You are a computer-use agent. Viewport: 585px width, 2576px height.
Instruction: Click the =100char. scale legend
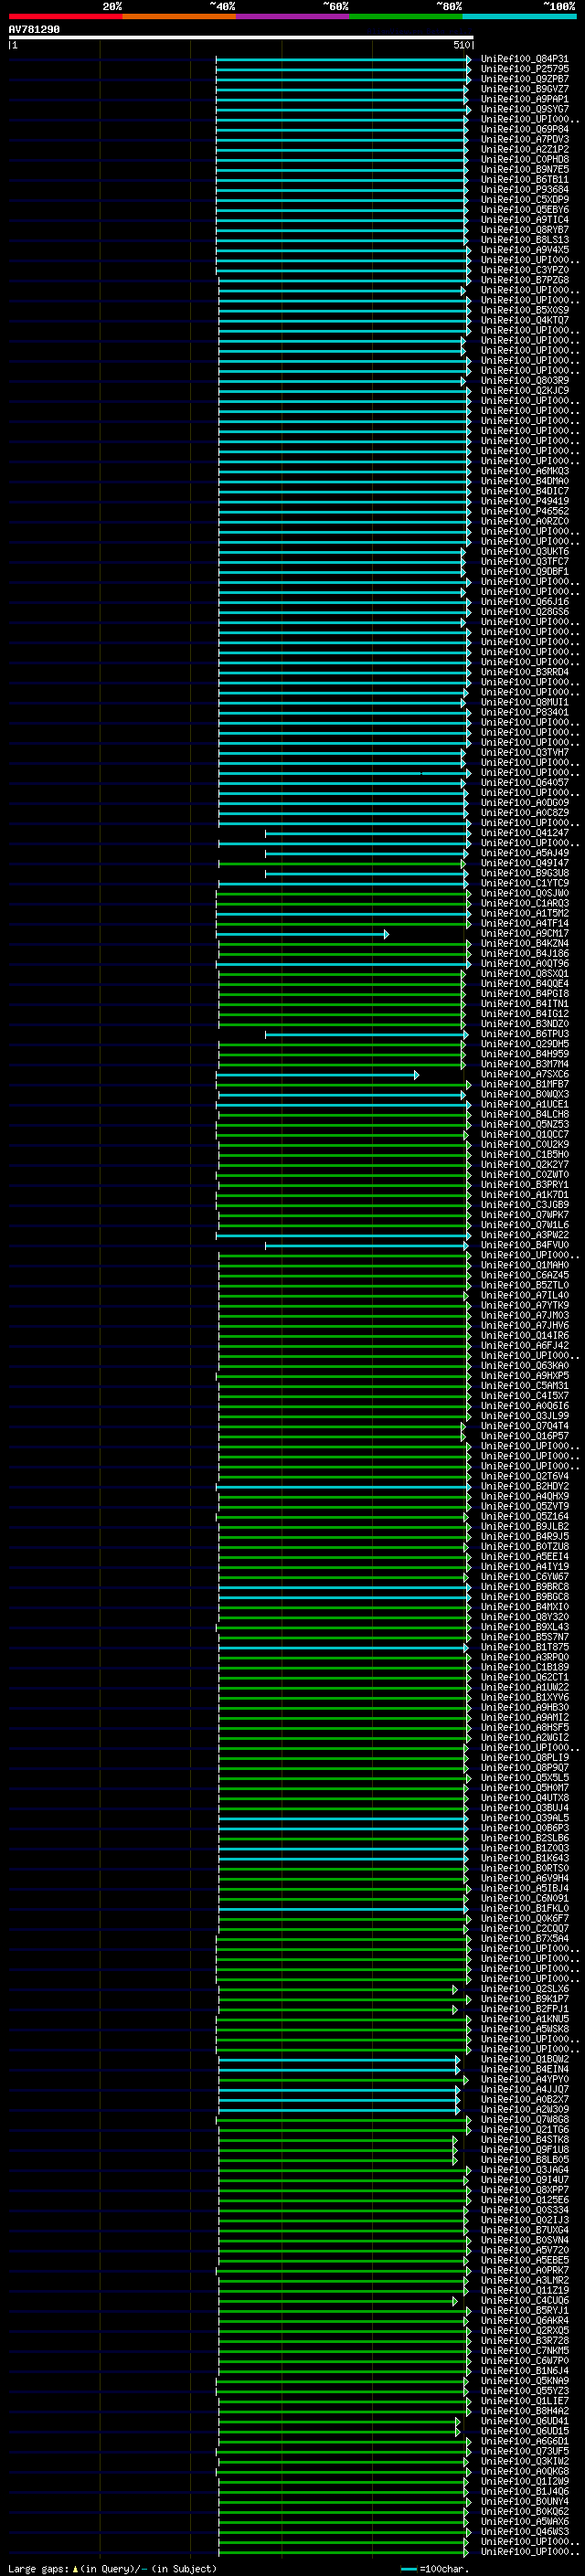[x=435, y=2569]
